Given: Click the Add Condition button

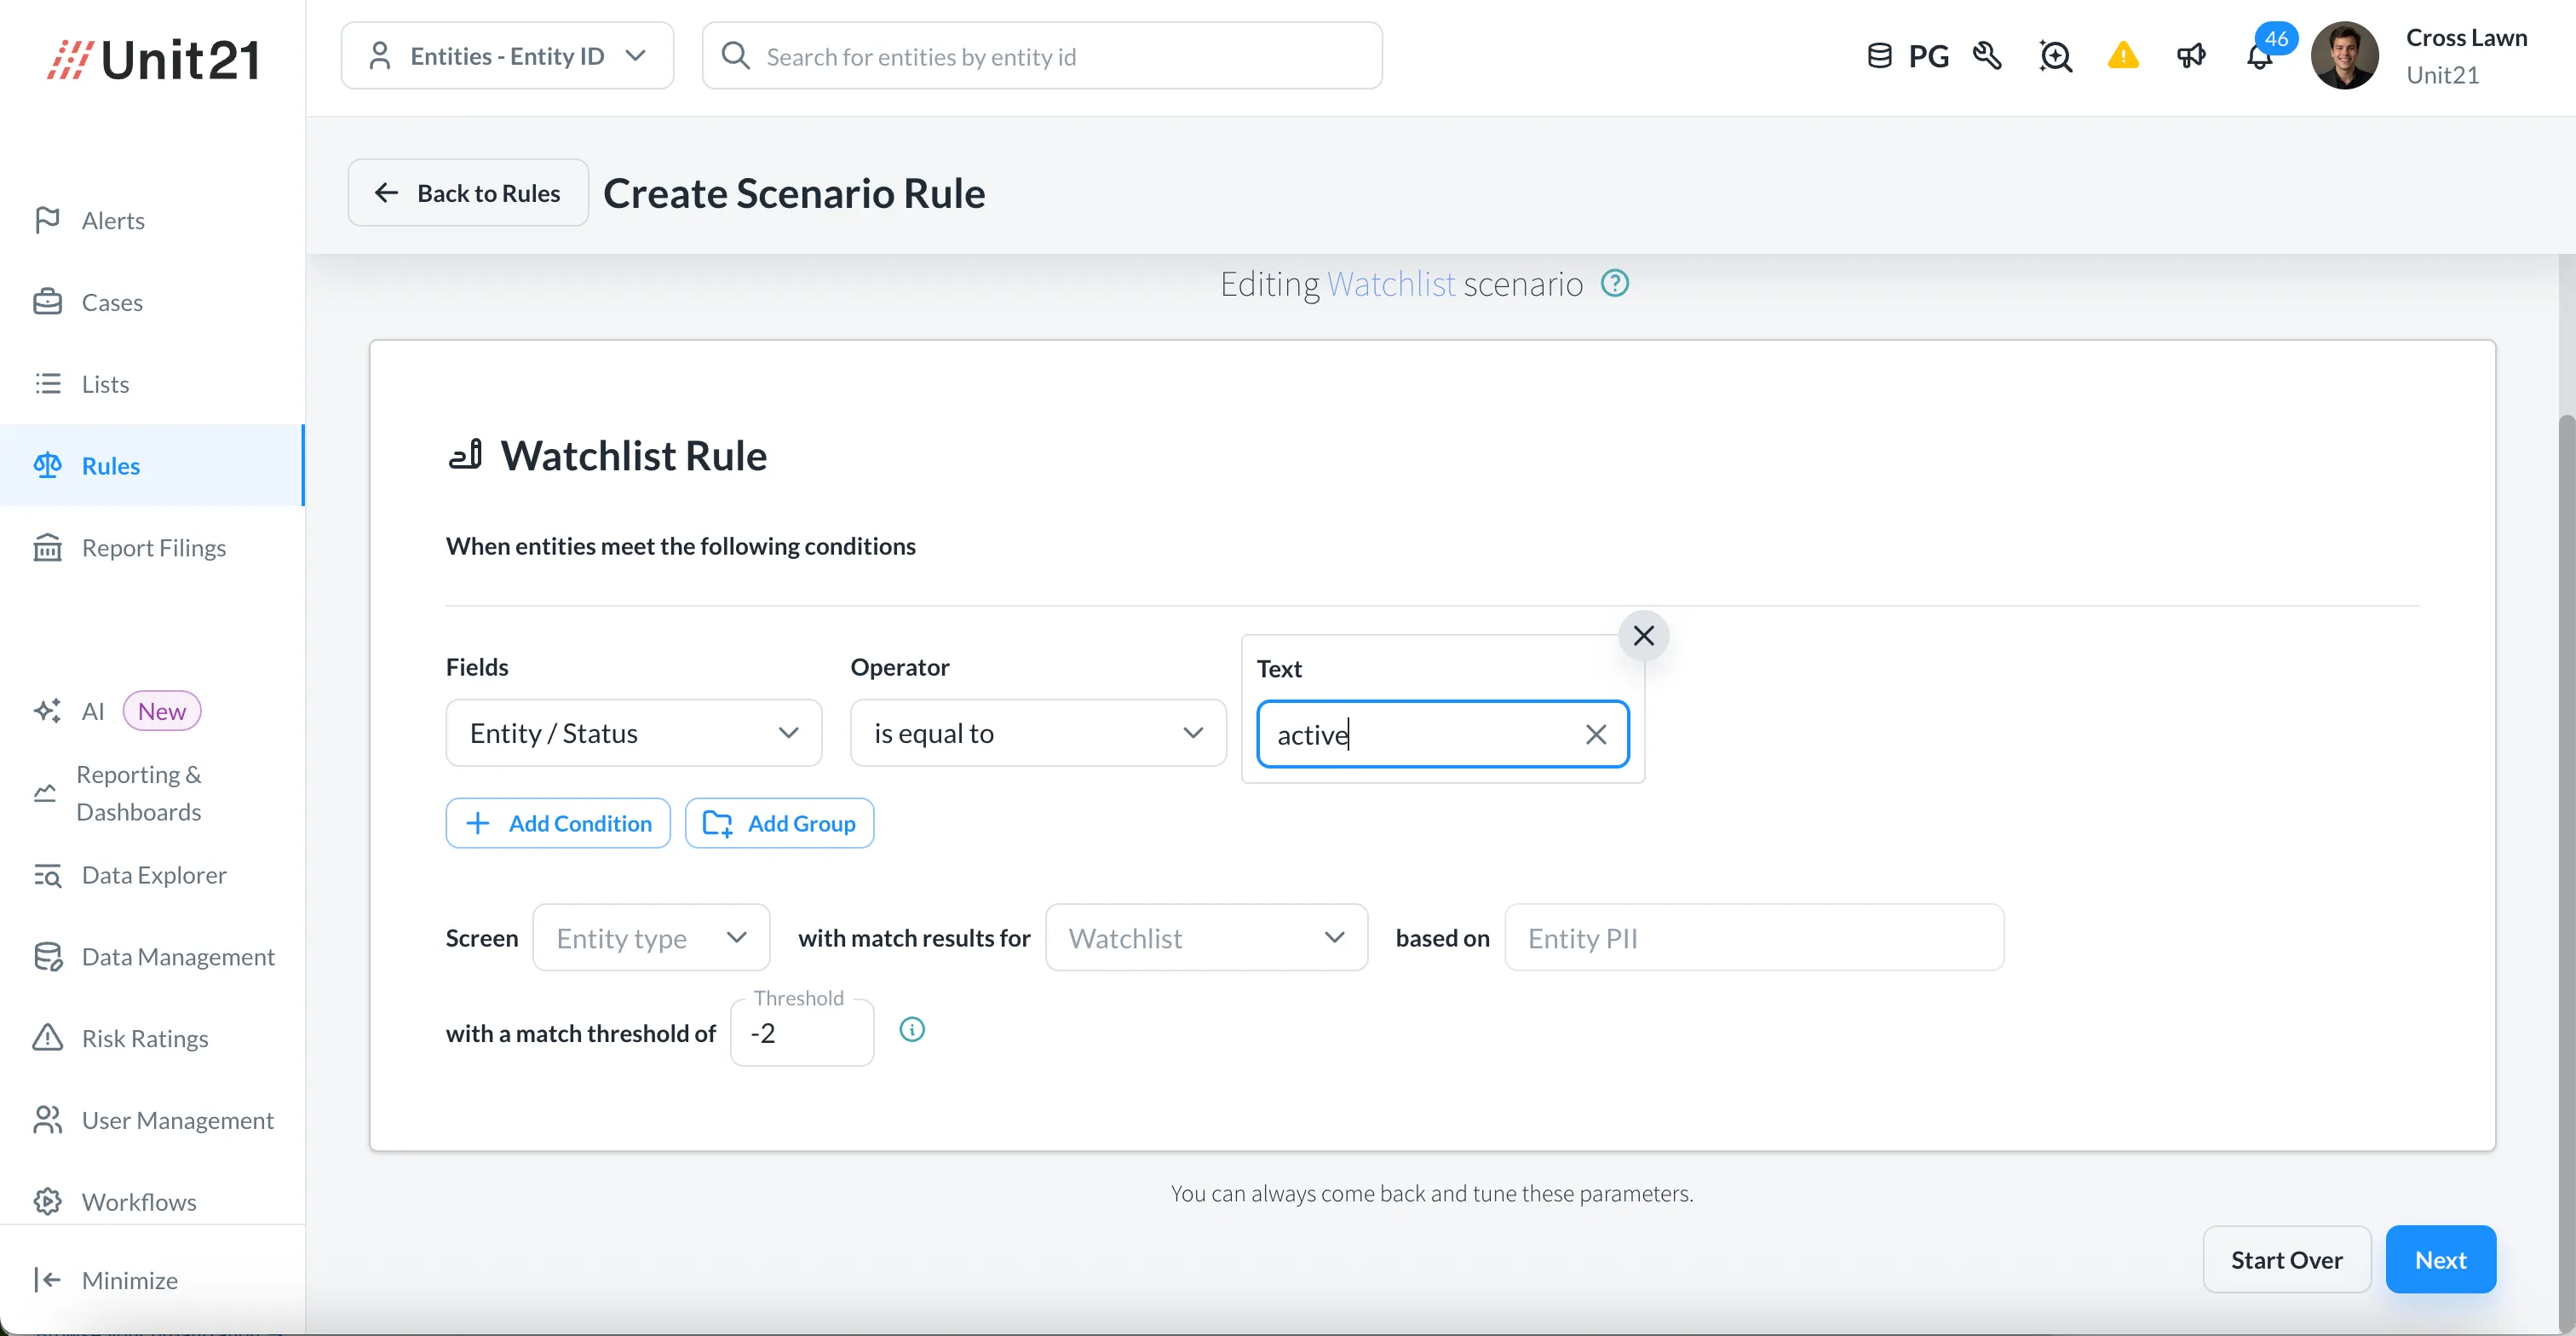Looking at the screenshot, I should 558,823.
